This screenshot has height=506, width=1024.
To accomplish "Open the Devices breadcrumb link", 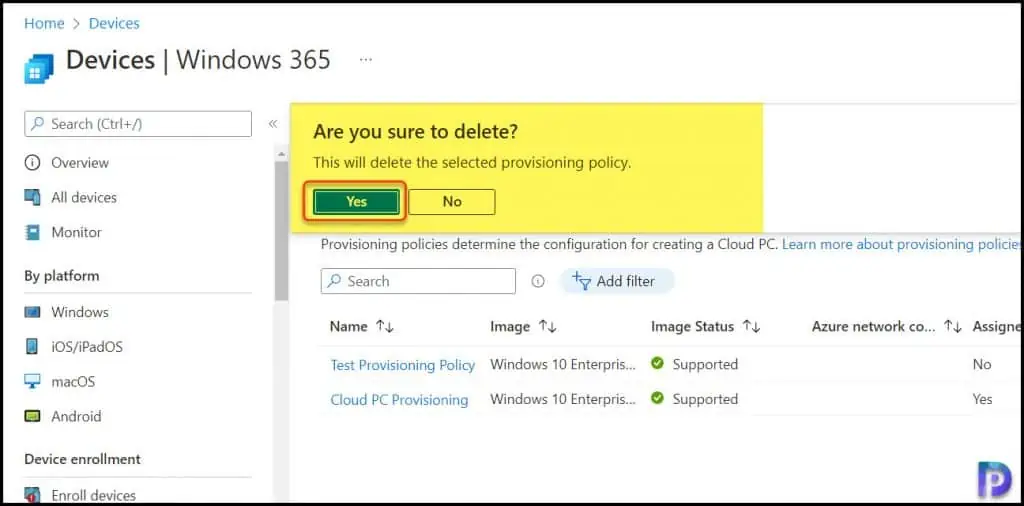I will pos(114,24).
